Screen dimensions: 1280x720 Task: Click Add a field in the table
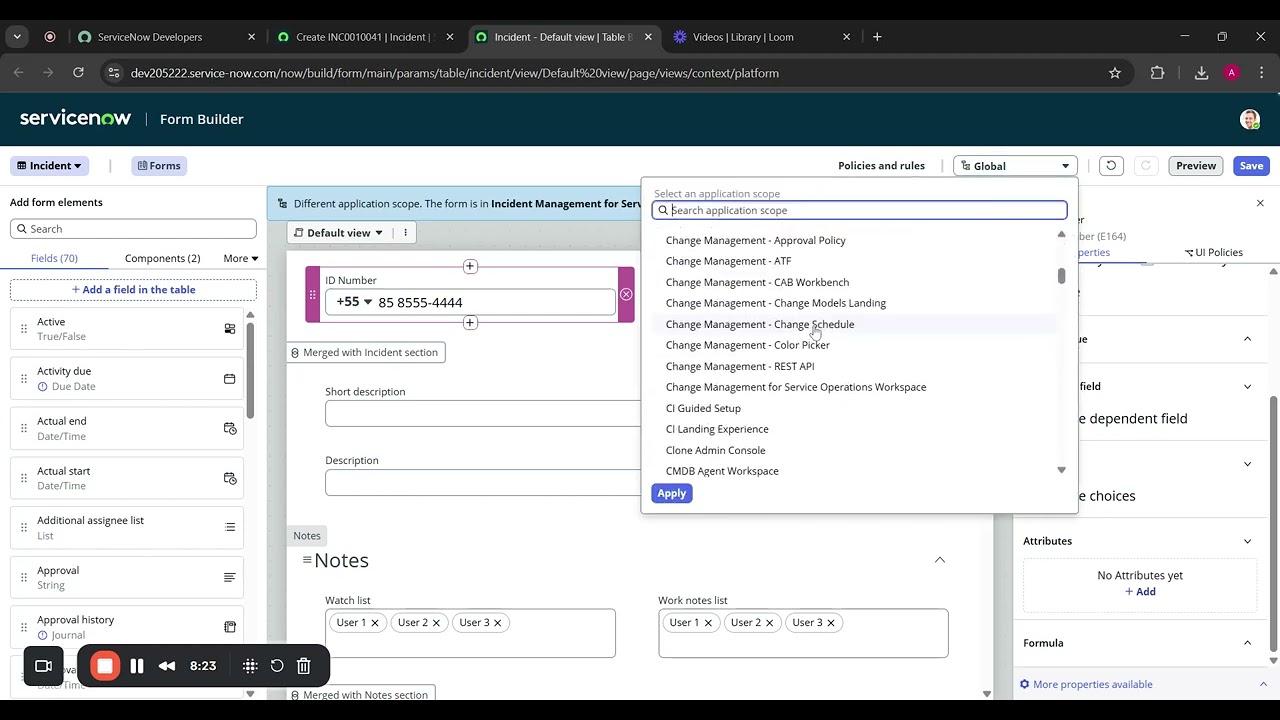click(x=133, y=290)
